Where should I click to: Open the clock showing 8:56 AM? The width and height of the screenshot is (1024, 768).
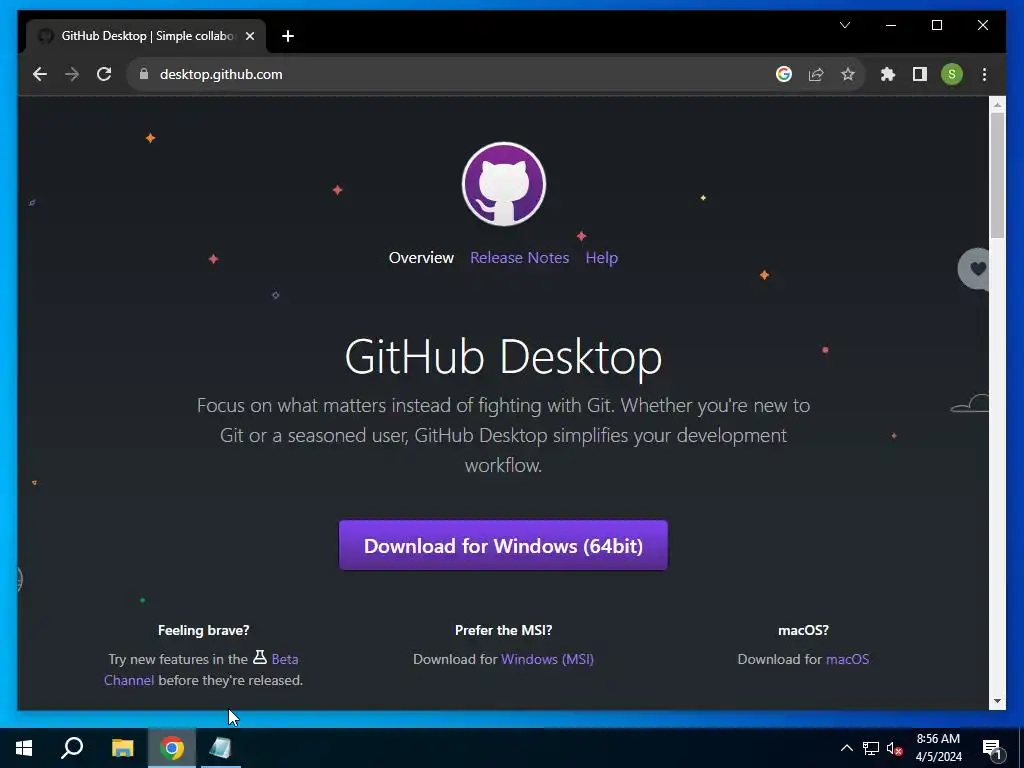(938, 748)
